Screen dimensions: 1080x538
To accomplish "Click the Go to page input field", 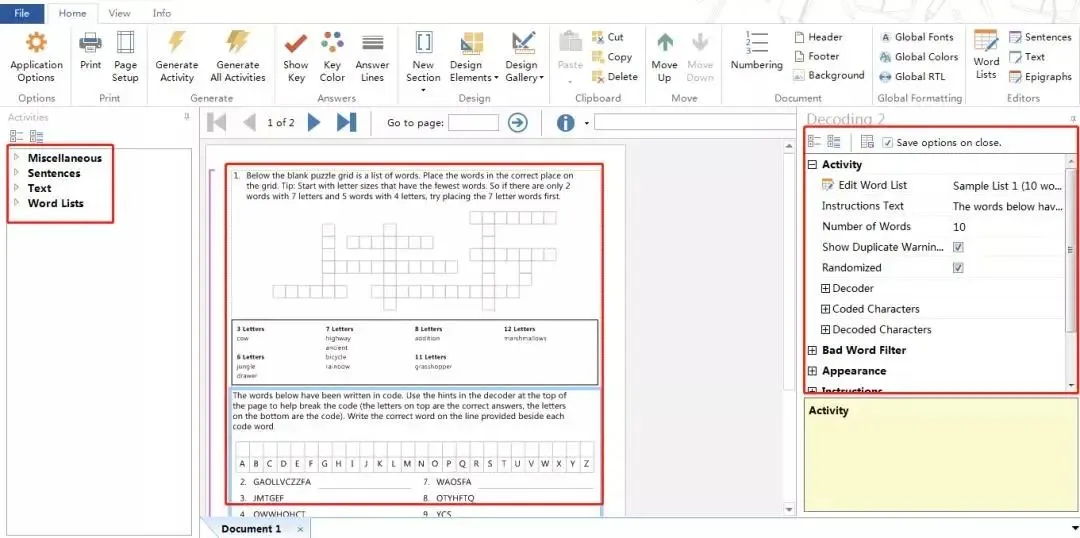I will (x=473, y=123).
